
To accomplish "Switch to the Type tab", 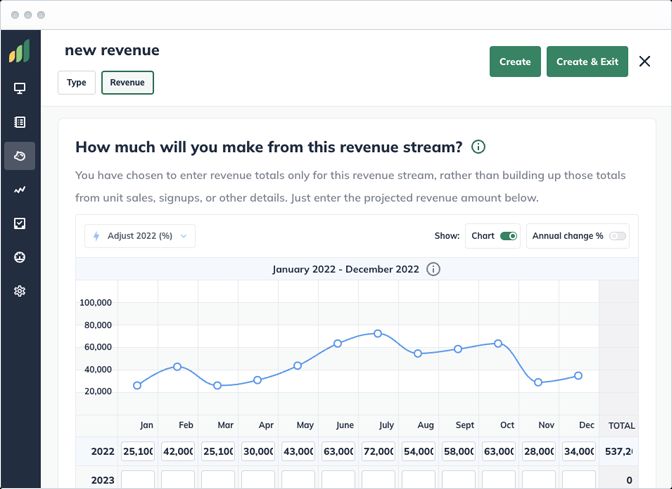I will coord(76,82).
